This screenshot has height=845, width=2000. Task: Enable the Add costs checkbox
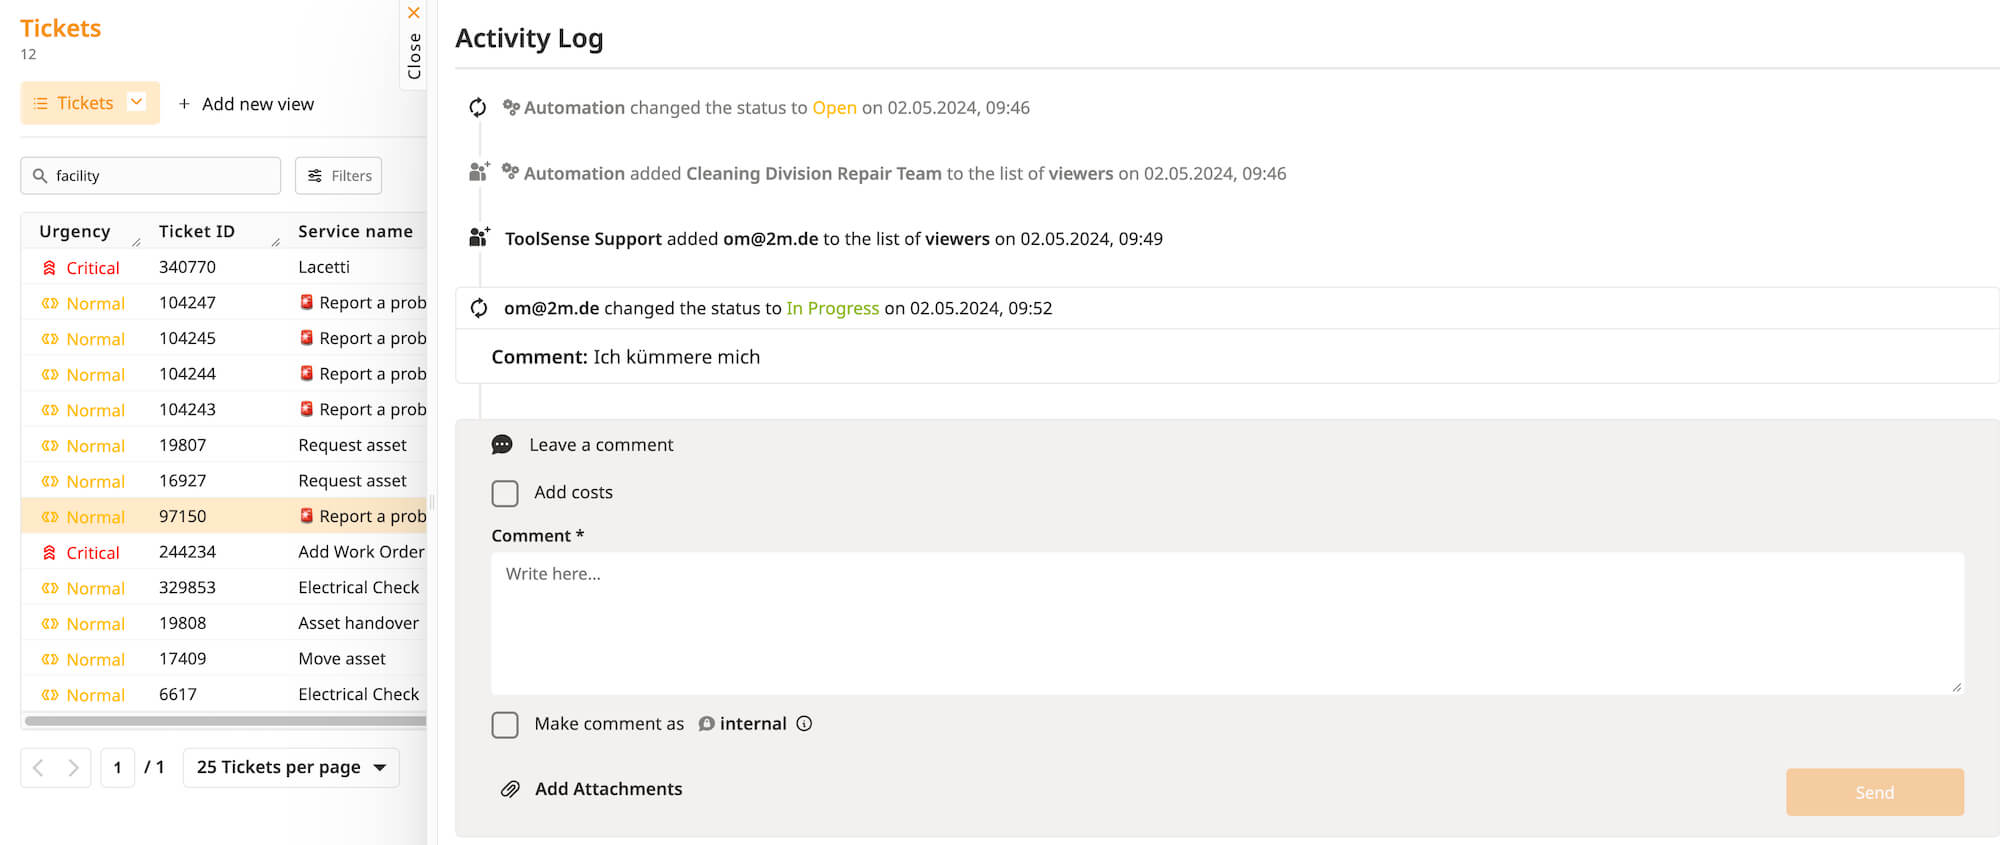[505, 493]
